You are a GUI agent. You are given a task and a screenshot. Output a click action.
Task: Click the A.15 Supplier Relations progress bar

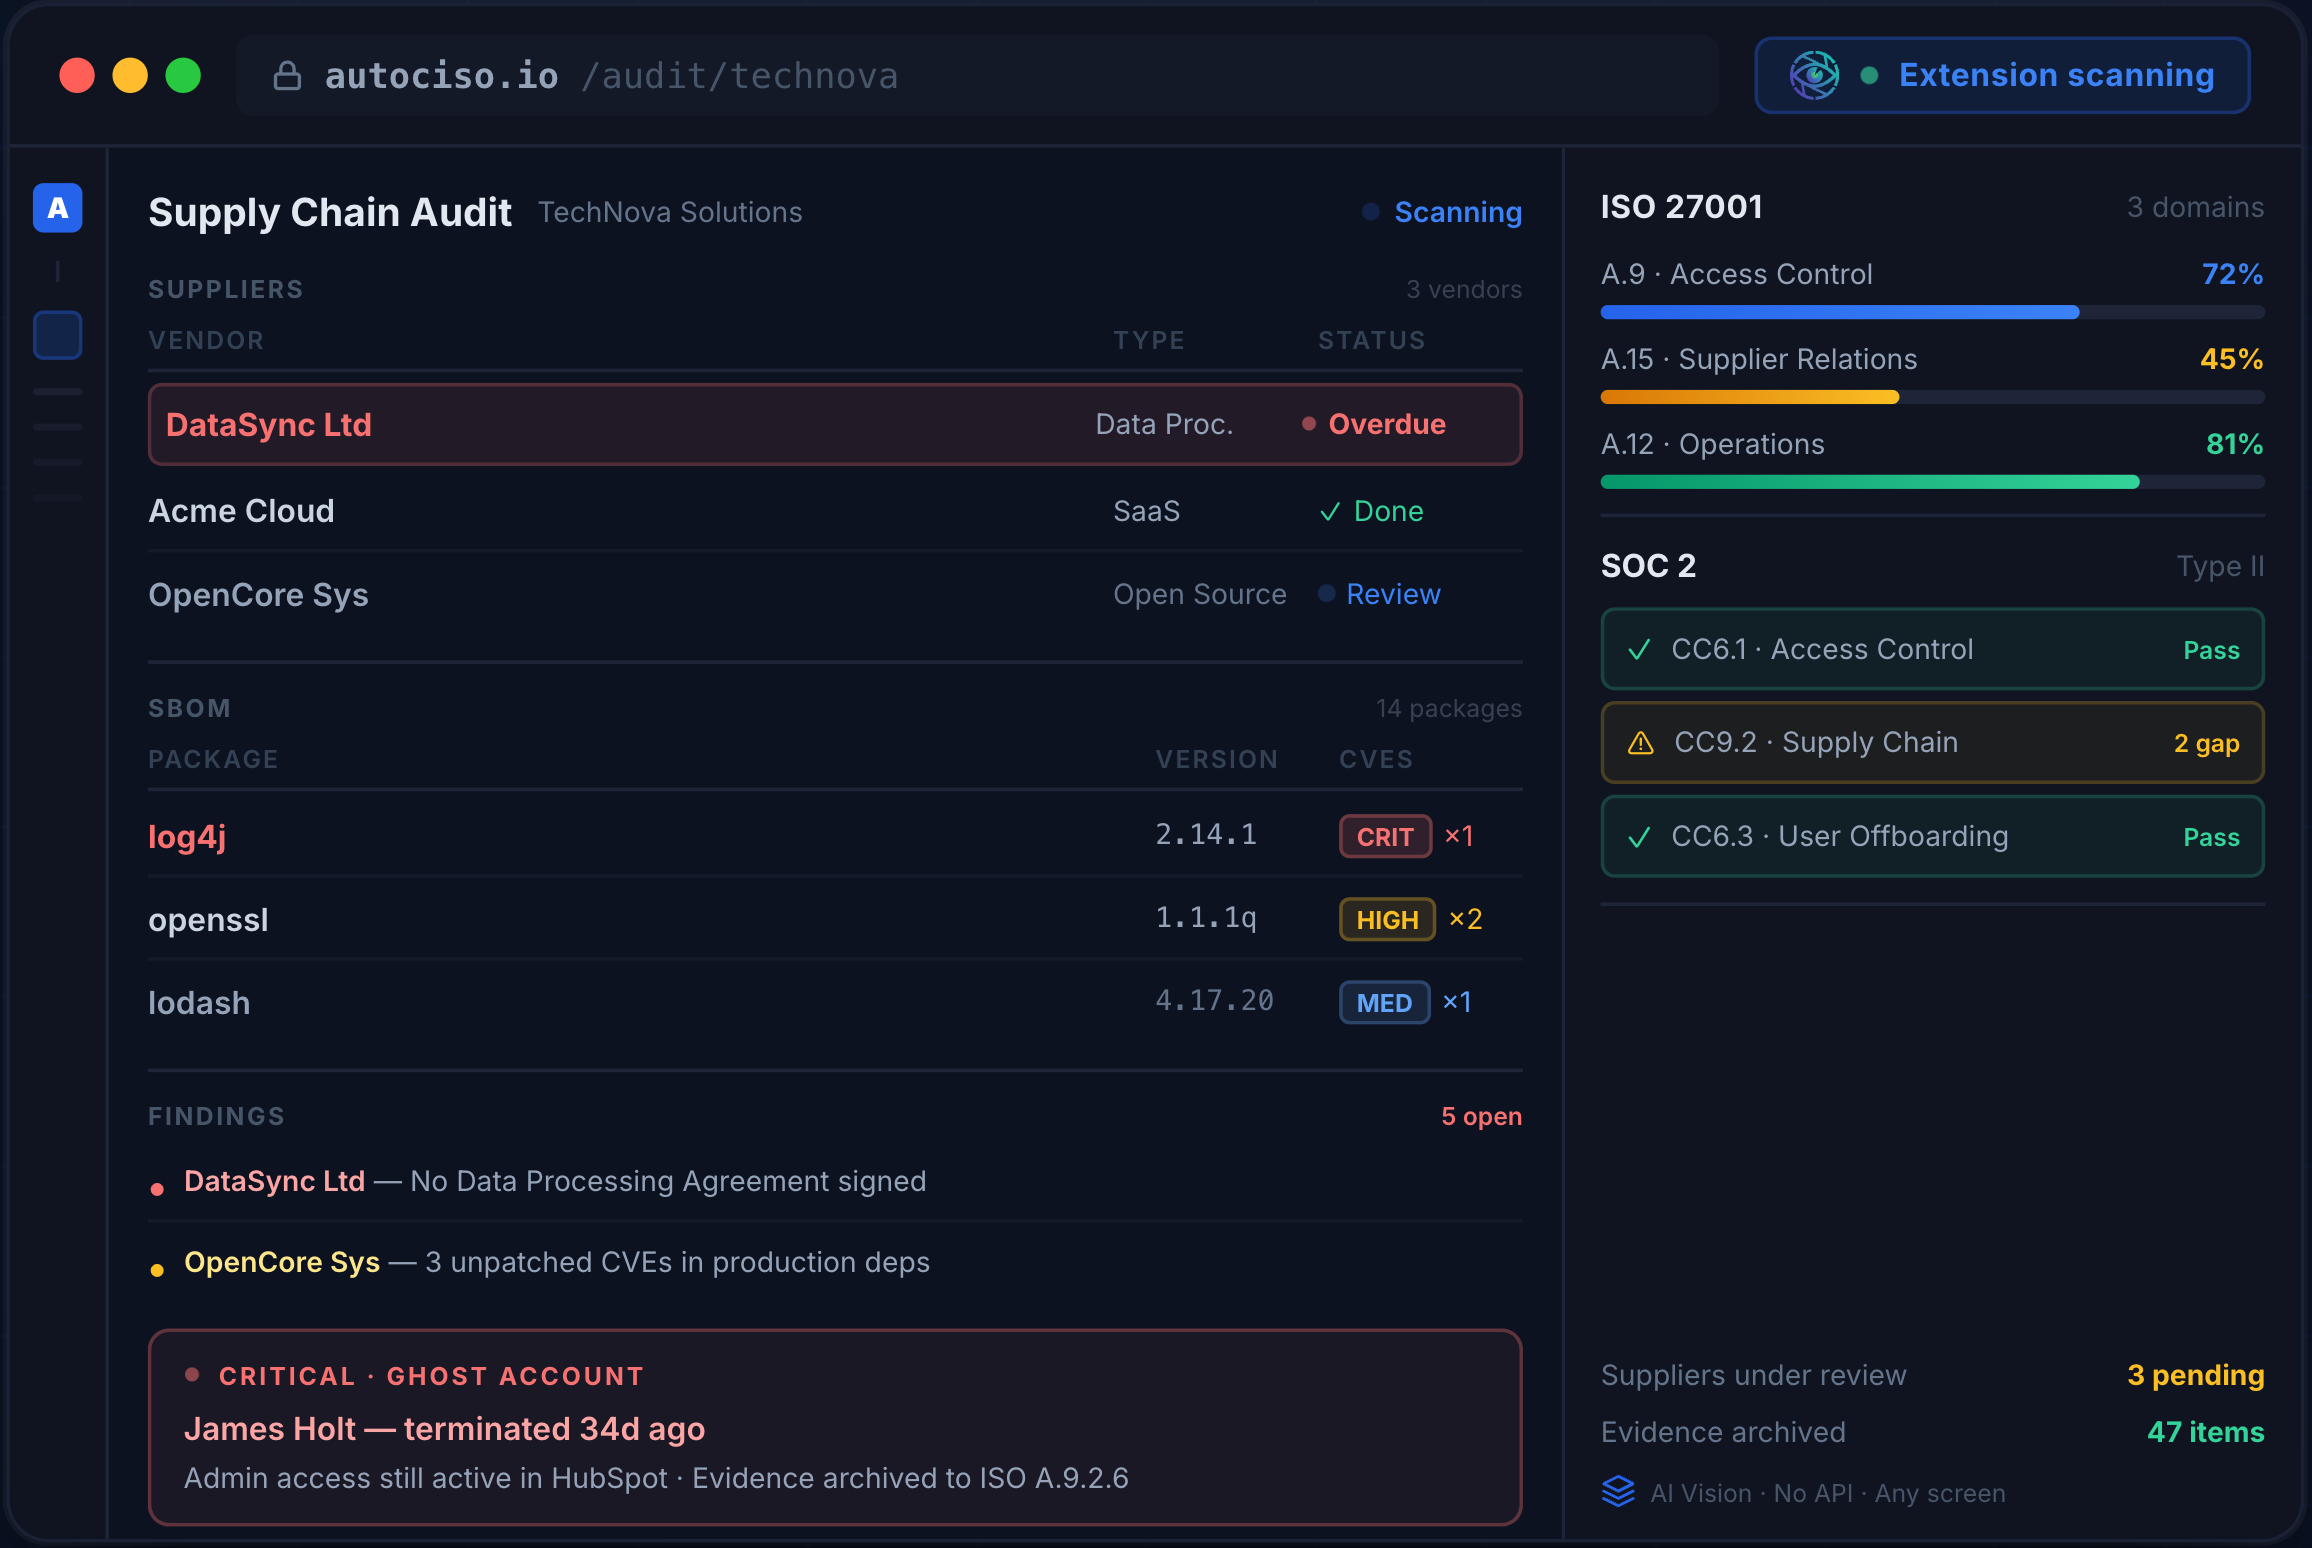[x=1932, y=397]
